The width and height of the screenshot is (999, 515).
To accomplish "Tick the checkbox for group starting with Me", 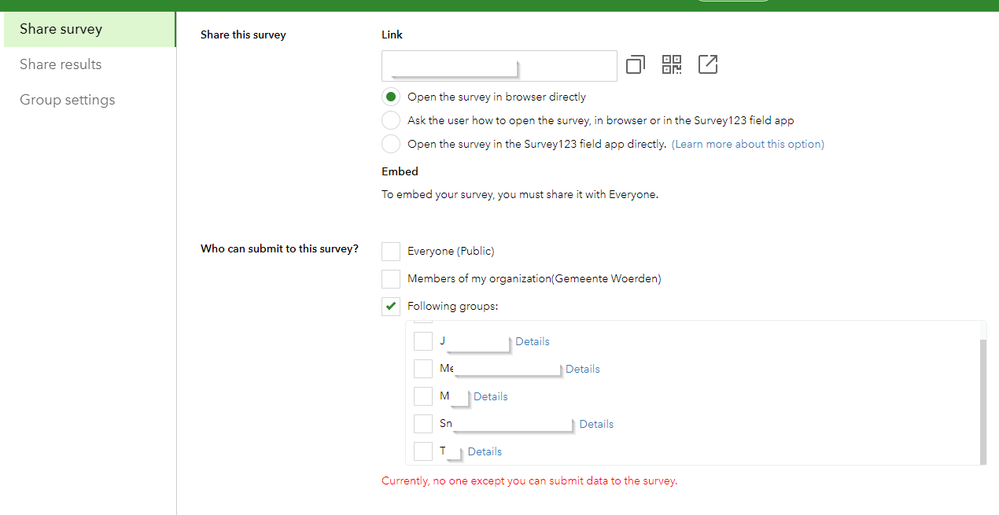I will click(423, 369).
